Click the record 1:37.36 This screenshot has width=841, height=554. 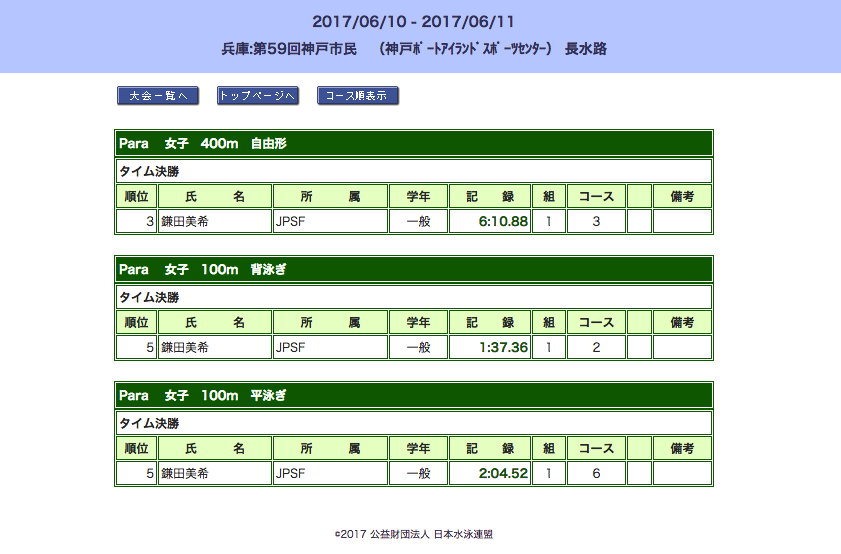pos(503,347)
